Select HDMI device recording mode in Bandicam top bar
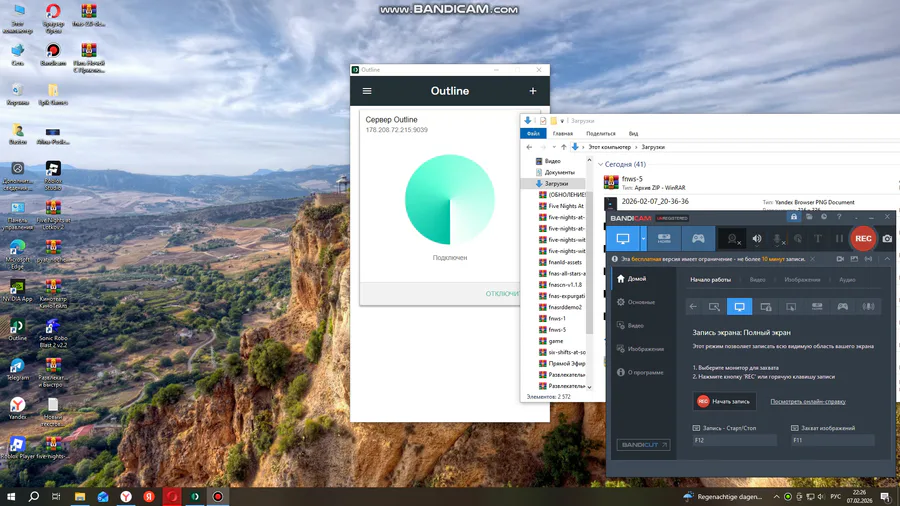Viewport: 900px width, 506px height. (664, 239)
